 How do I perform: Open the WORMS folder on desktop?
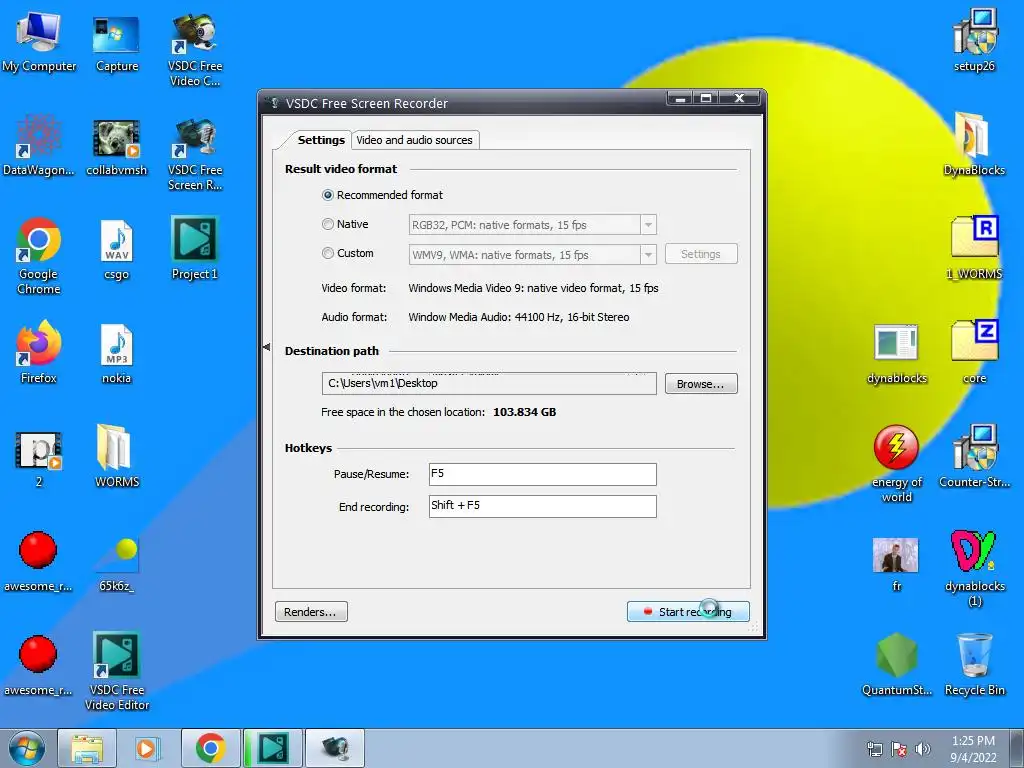[x=116, y=456]
